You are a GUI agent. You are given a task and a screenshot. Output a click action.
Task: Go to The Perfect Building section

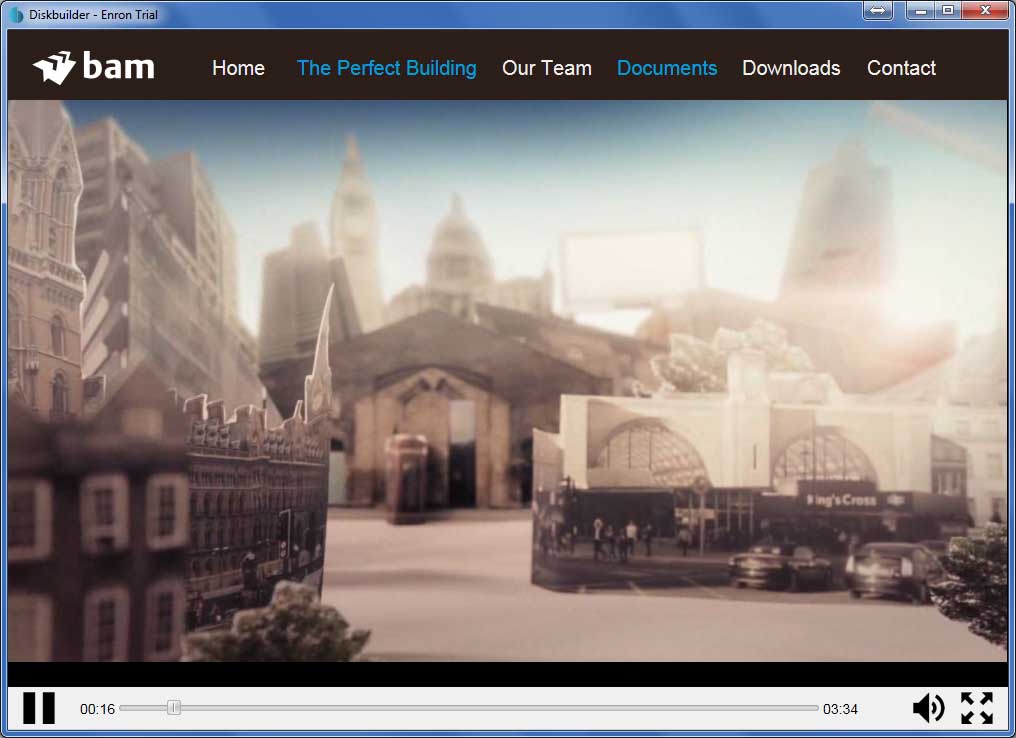pos(387,68)
